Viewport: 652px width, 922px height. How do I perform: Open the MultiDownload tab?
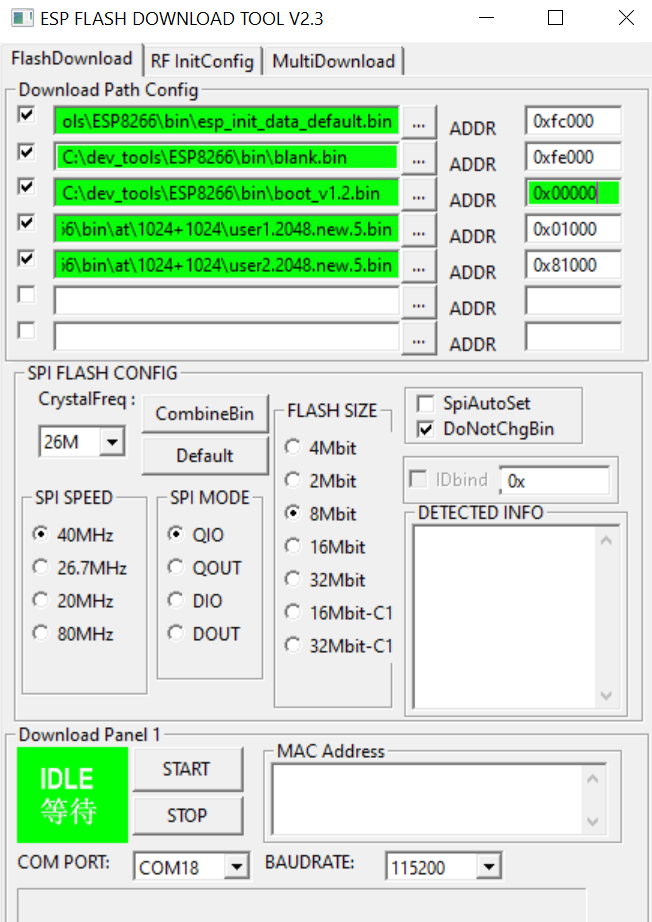click(333, 61)
